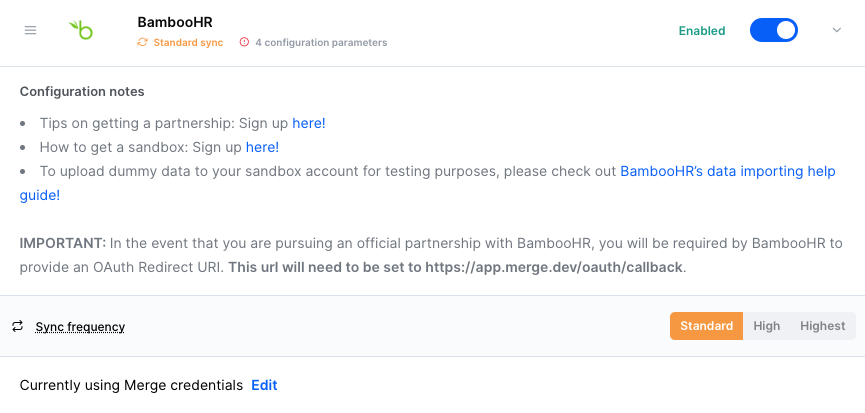865x413 pixels.
Task: Click the Standard sync status label
Action: pyautogui.click(x=188, y=42)
